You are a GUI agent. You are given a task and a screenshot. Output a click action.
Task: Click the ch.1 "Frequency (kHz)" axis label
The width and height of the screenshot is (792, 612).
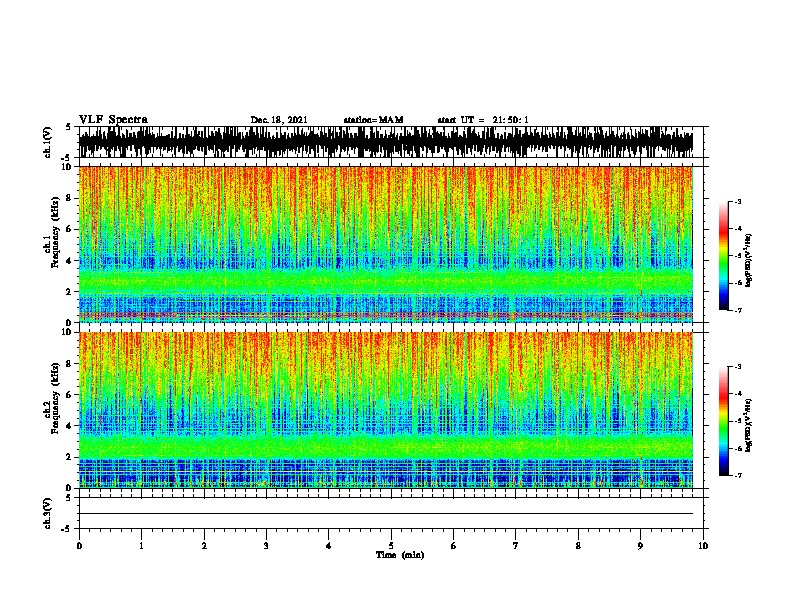[55, 232]
